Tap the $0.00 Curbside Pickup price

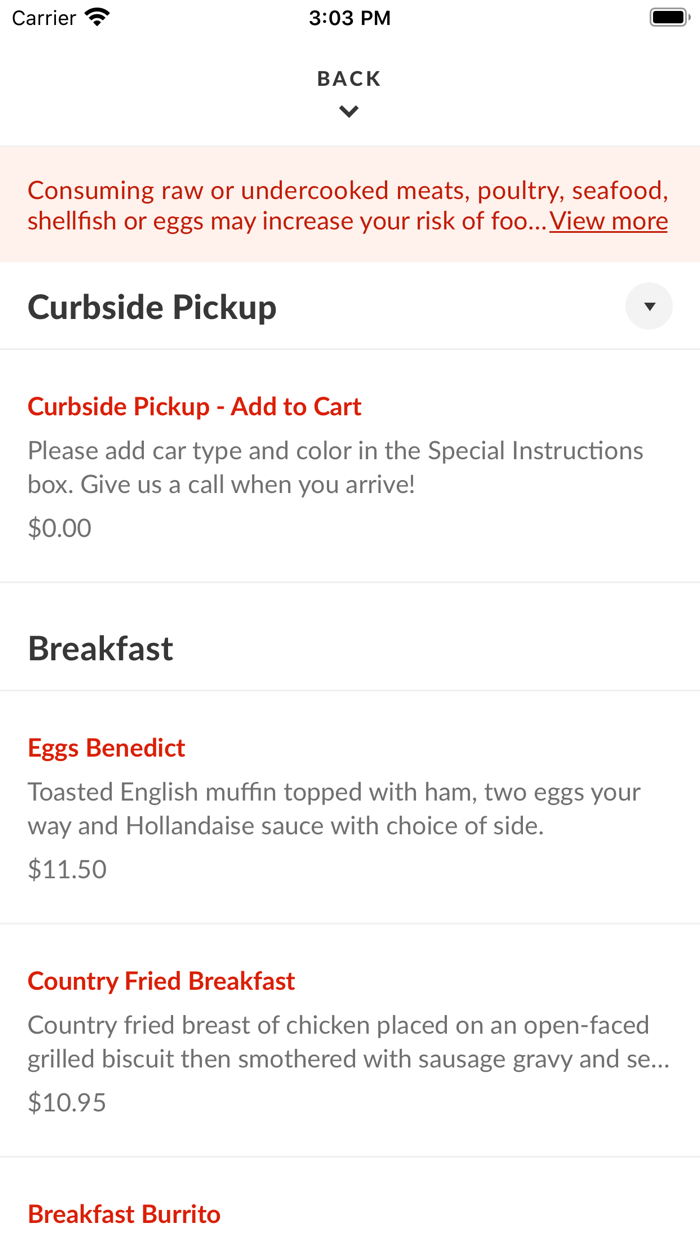click(x=59, y=527)
